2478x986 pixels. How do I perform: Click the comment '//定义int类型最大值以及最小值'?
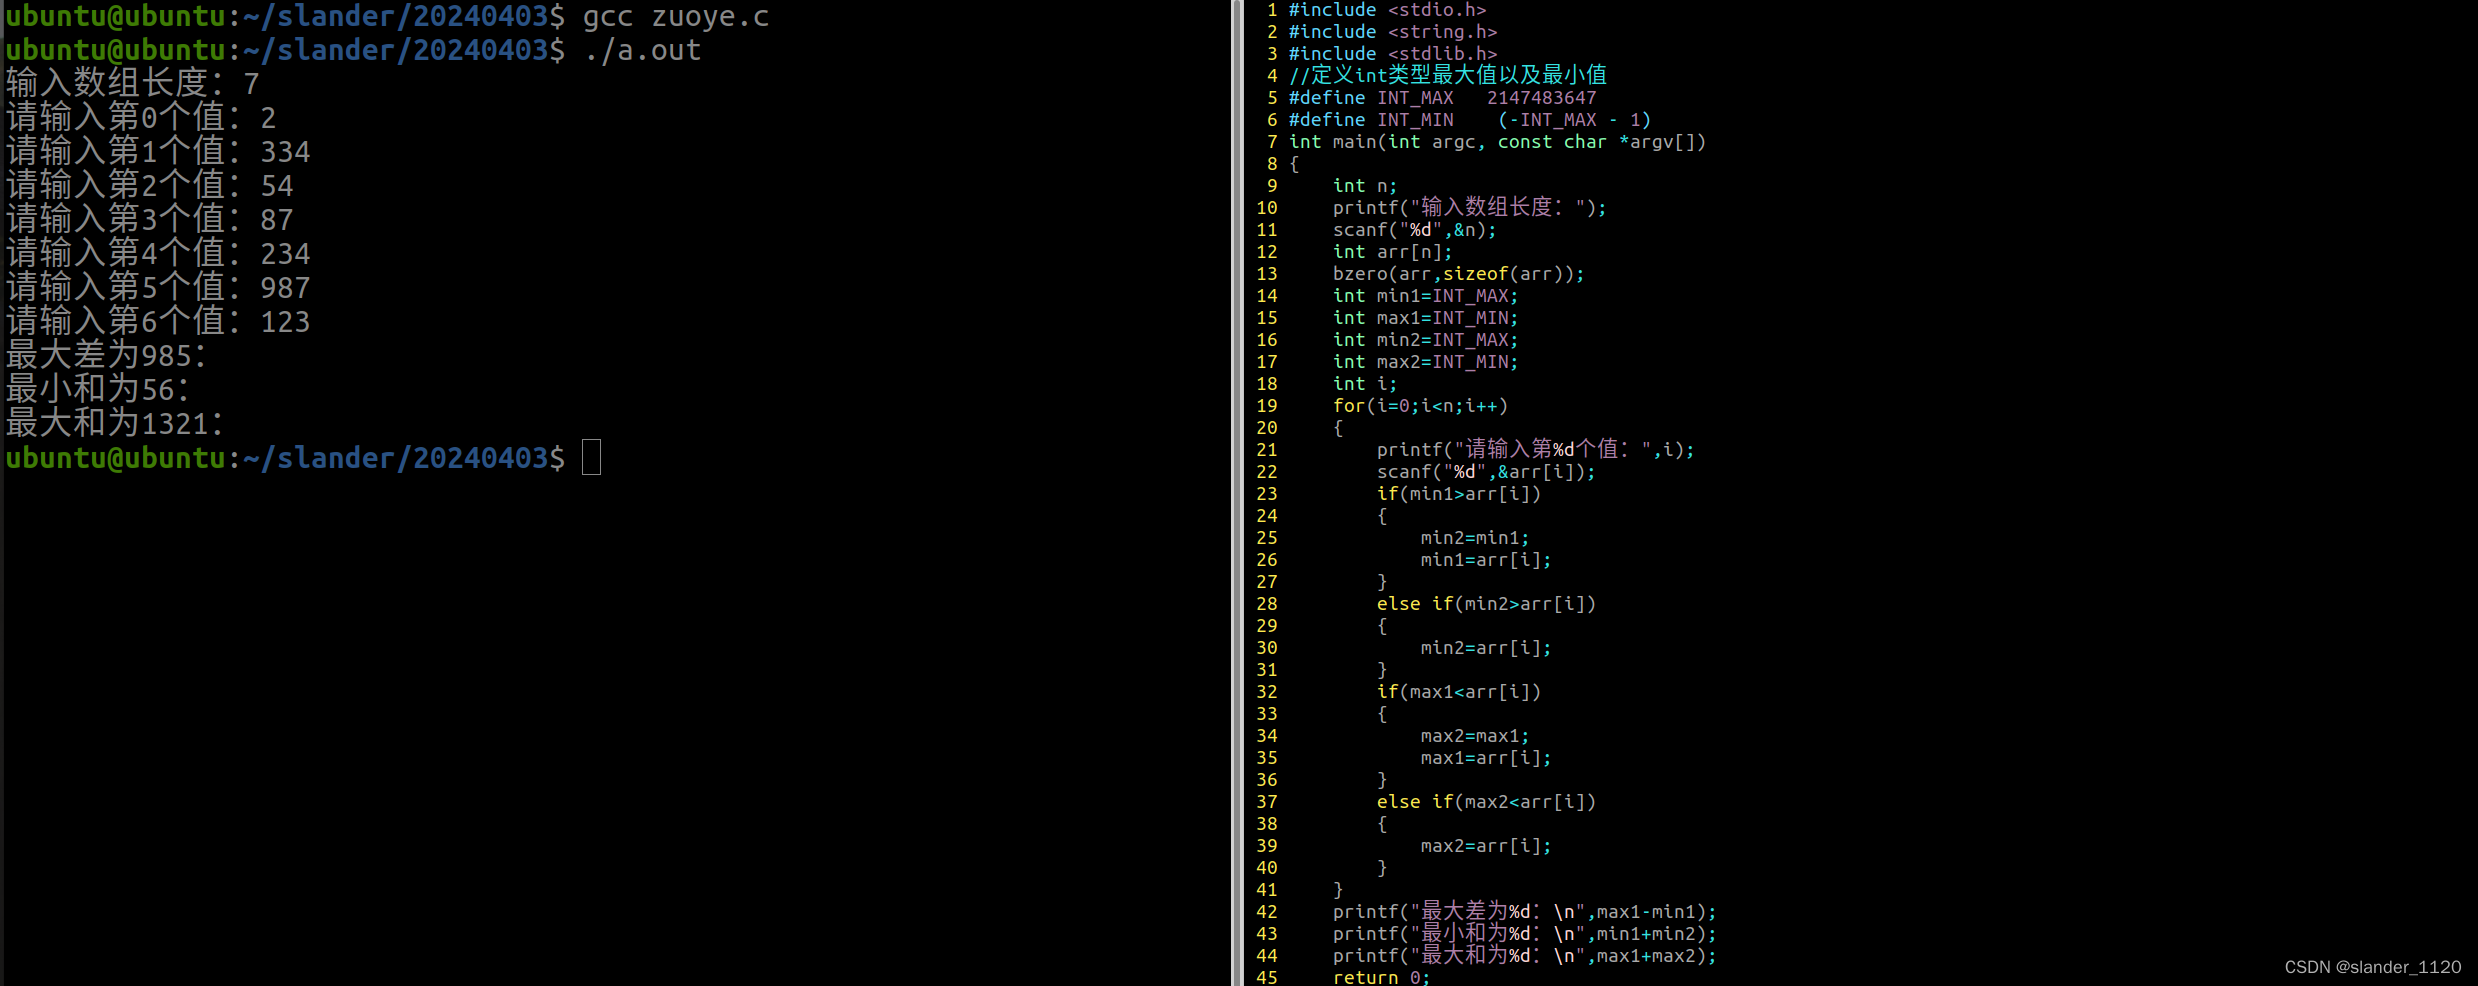pos(1447,75)
